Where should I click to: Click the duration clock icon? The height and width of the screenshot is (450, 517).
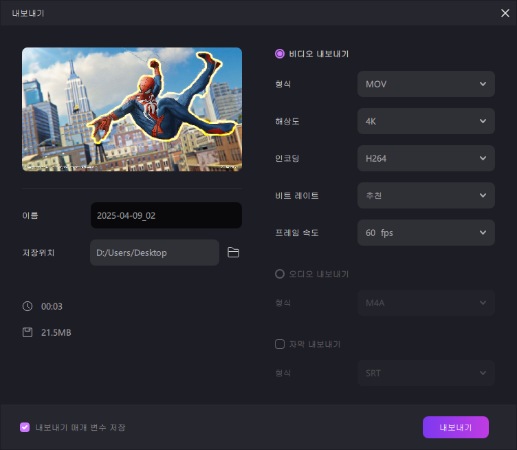point(27,306)
